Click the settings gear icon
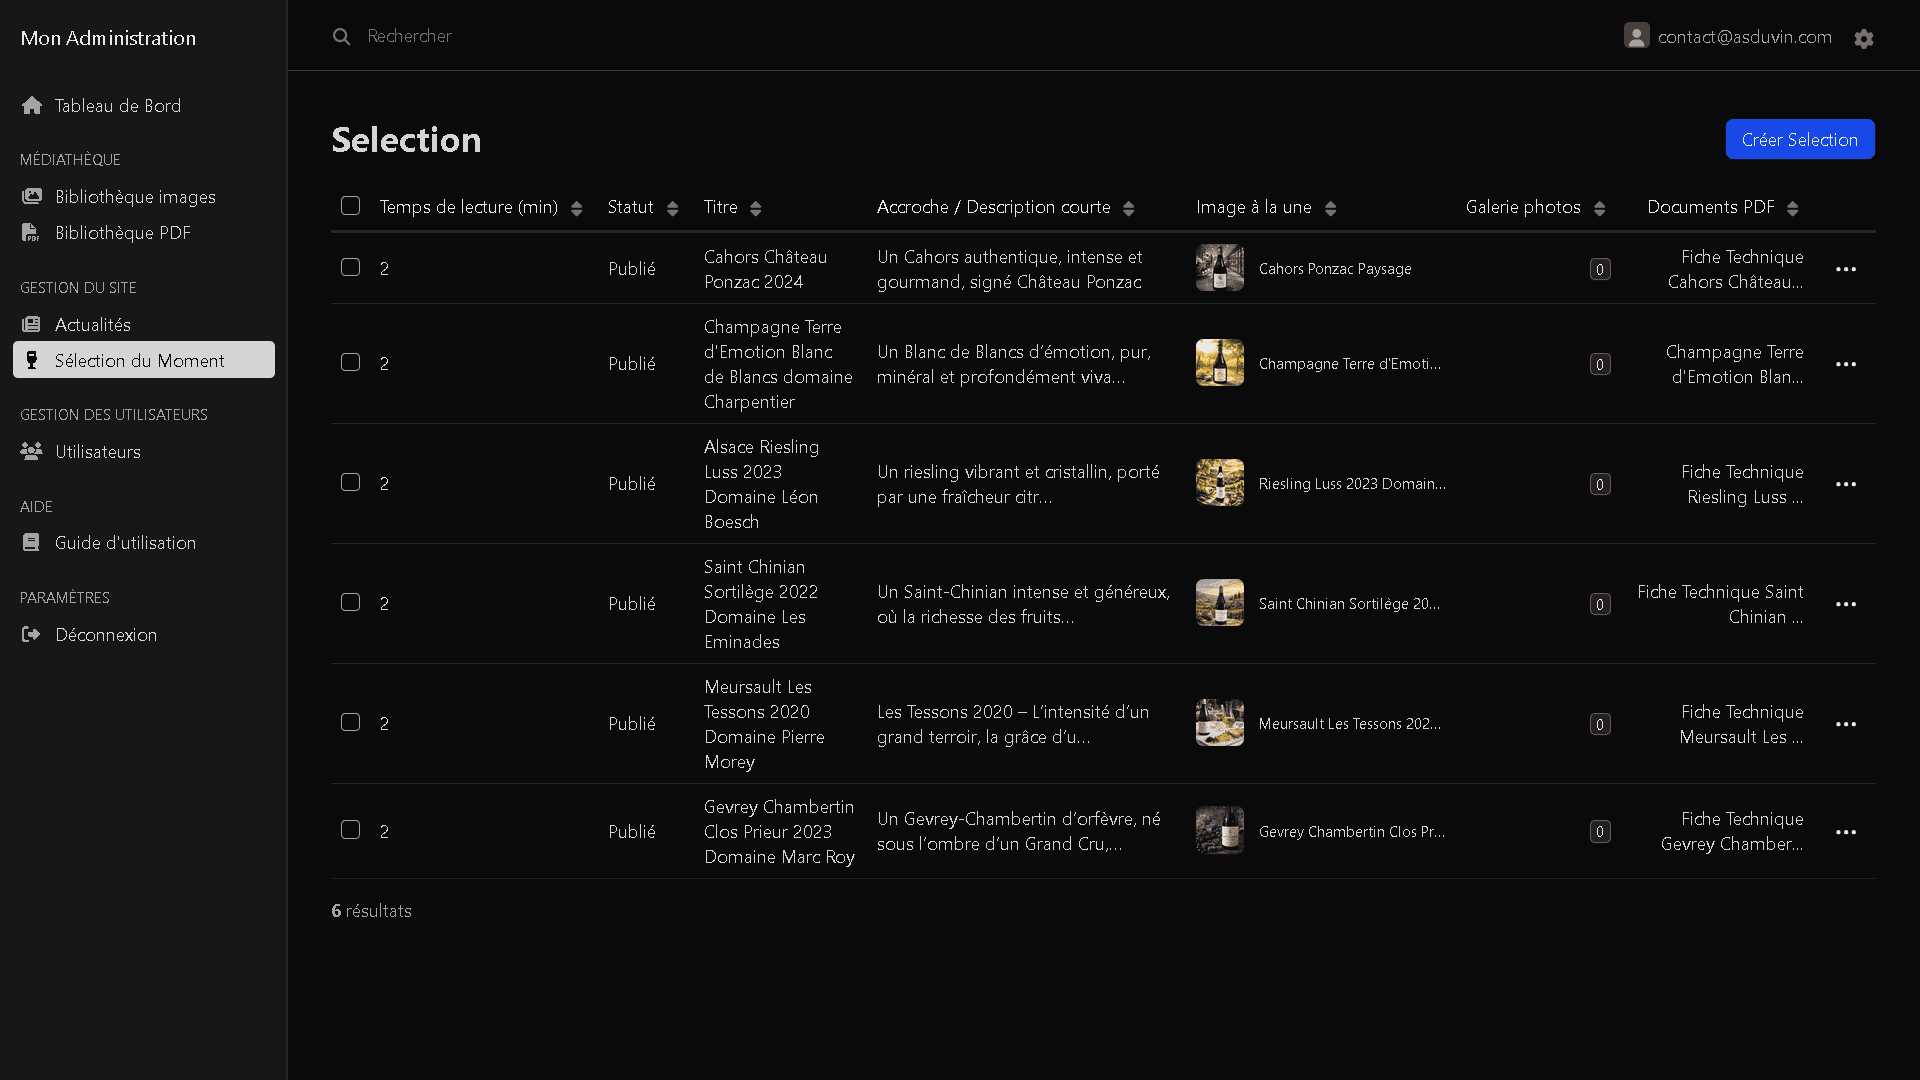This screenshot has width=1920, height=1080. click(x=1863, y=39)
